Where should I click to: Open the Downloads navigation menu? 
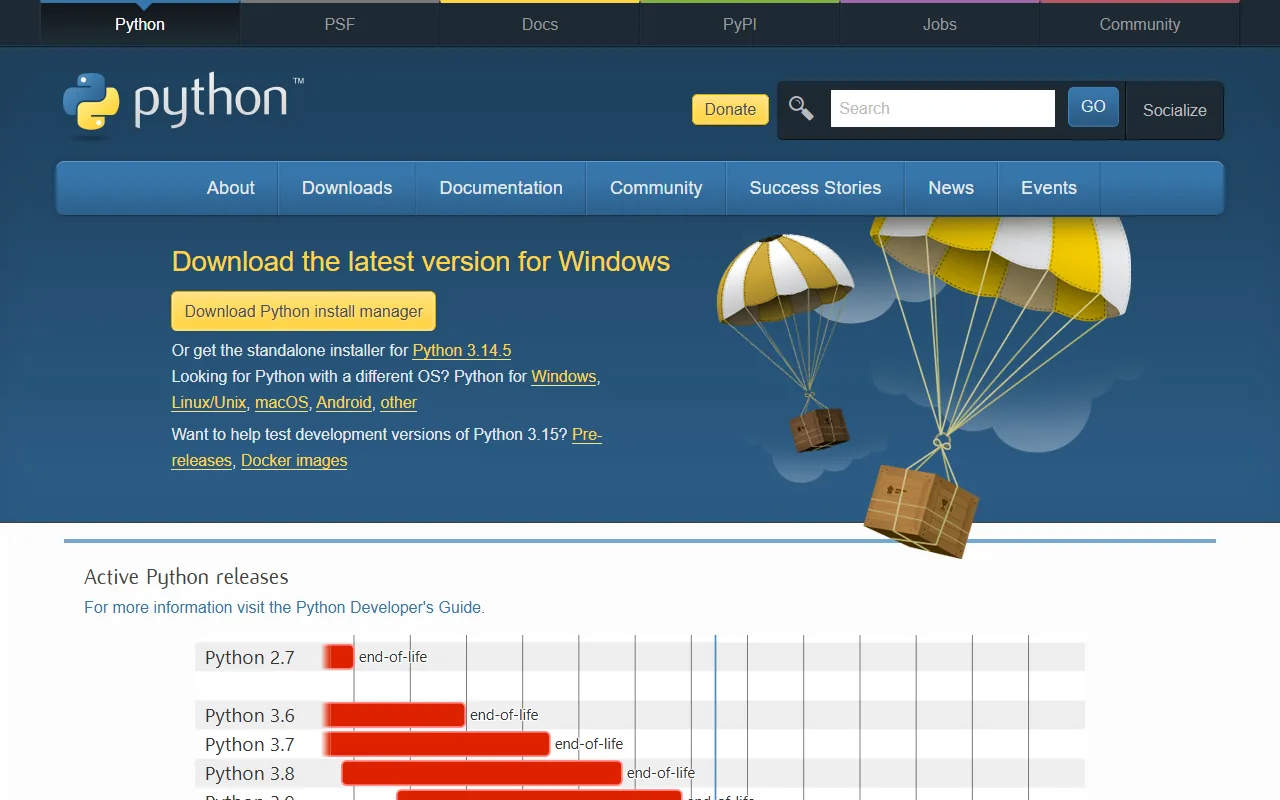tap(347, 188)
